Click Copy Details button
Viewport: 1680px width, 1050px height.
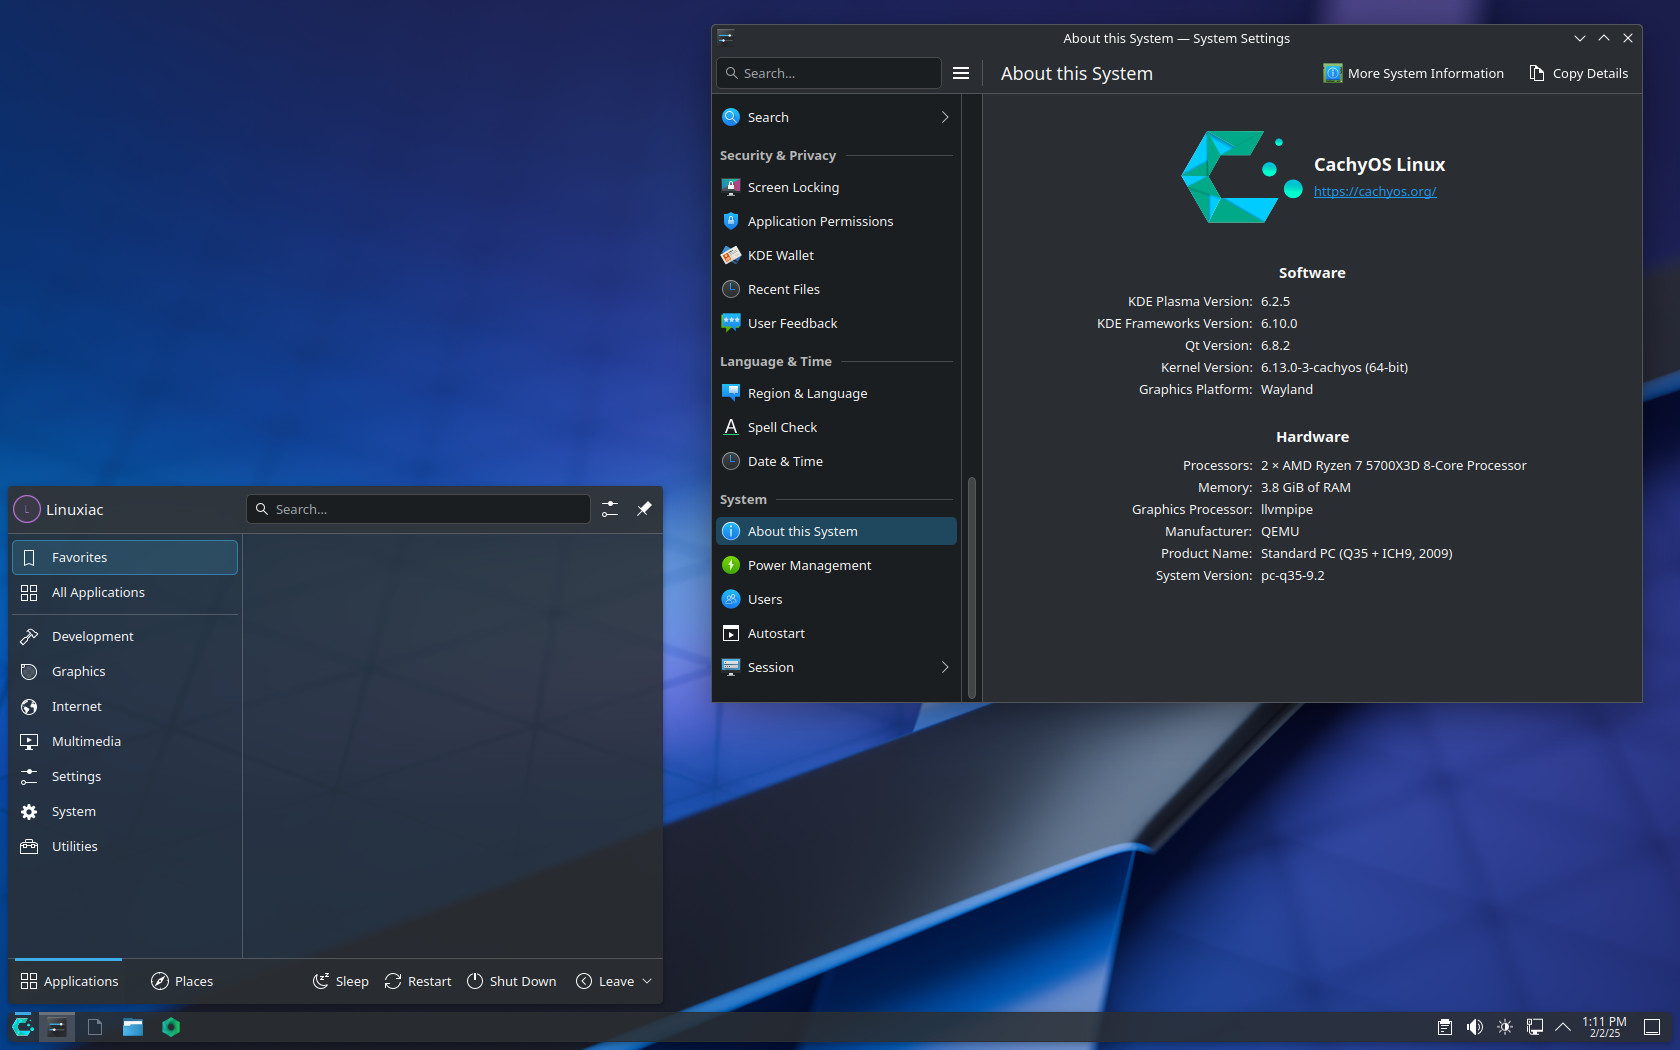[1578, 73]
